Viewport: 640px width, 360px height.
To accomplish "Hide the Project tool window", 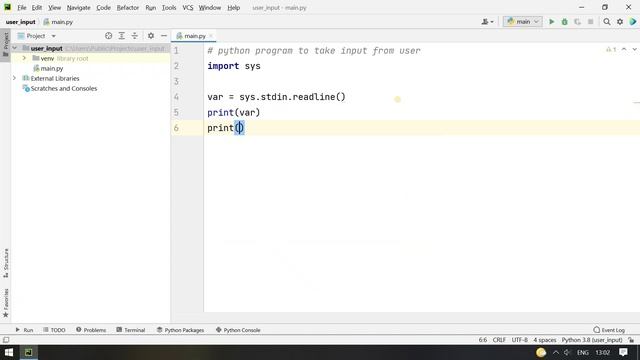I will point(164,36).
